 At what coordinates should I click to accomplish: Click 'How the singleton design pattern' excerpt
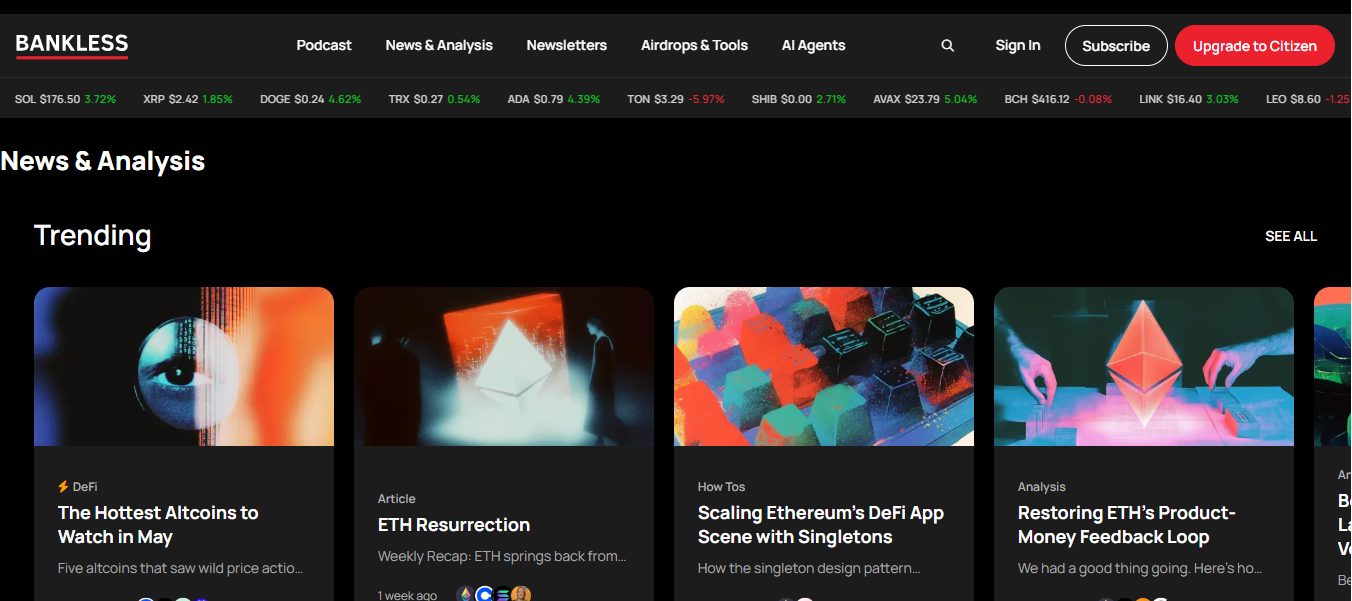[809, 568]
